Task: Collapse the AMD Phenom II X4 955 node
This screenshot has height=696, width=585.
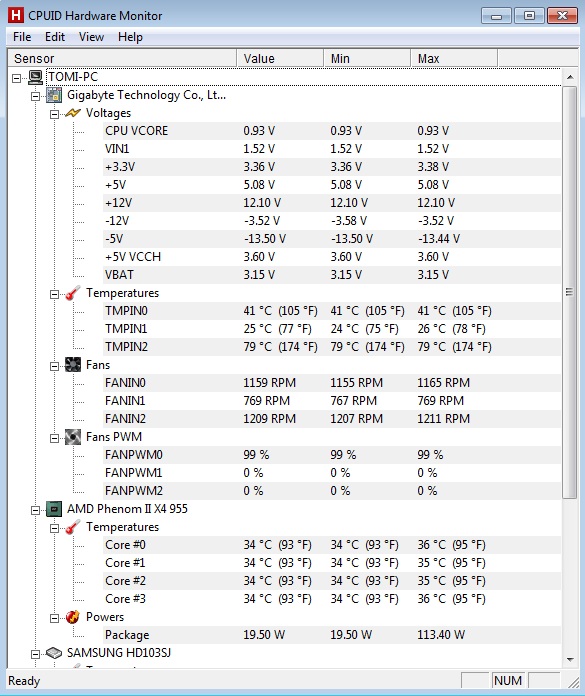Action: tap(36, 510)
